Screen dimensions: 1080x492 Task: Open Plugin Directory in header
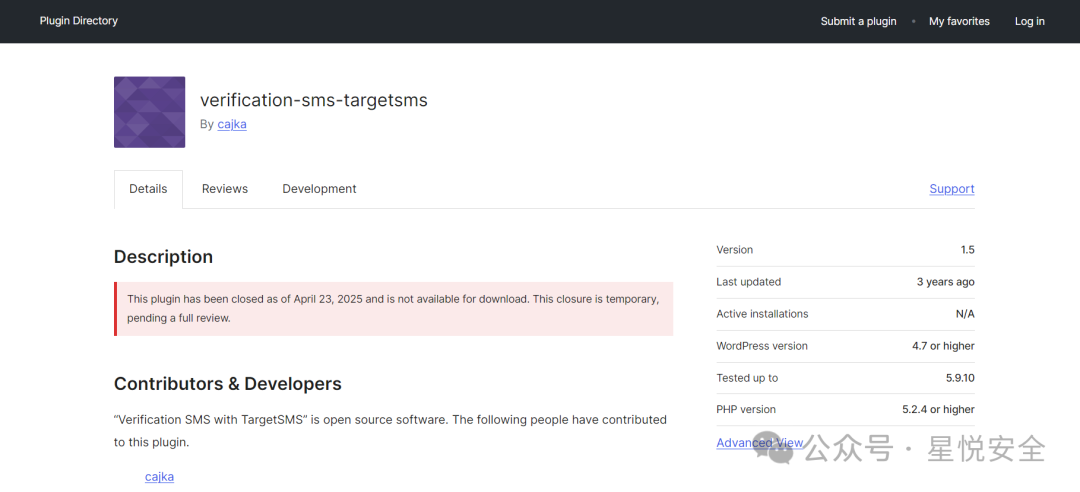click(x=79, y=21)
